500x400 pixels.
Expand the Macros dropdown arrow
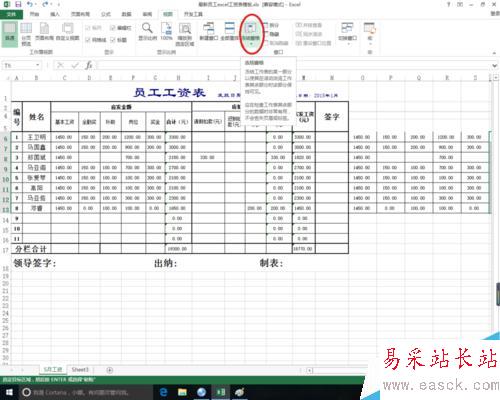(x=370, y=44)
